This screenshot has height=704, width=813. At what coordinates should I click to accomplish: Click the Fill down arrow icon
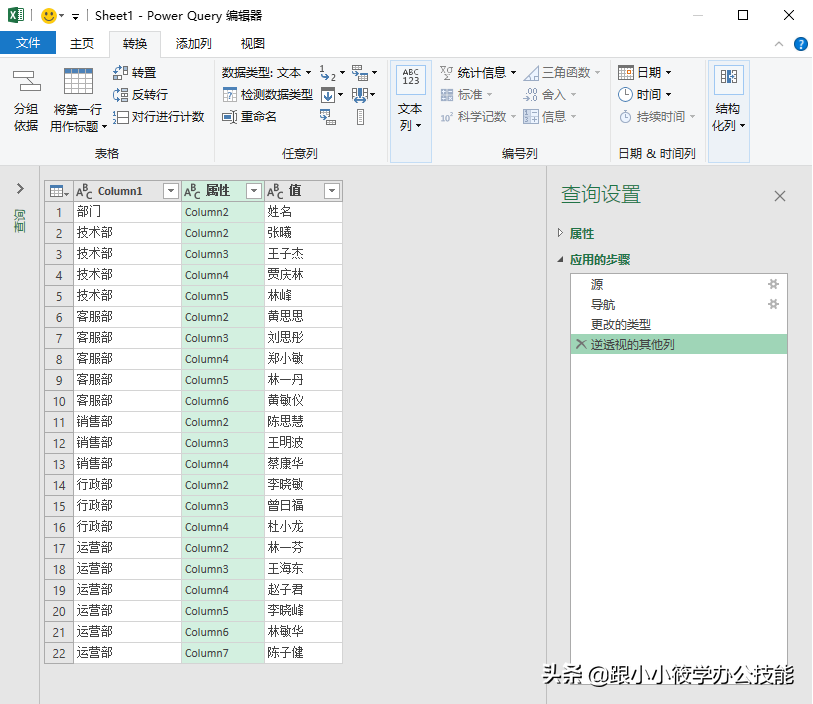(x=328, y=94)
